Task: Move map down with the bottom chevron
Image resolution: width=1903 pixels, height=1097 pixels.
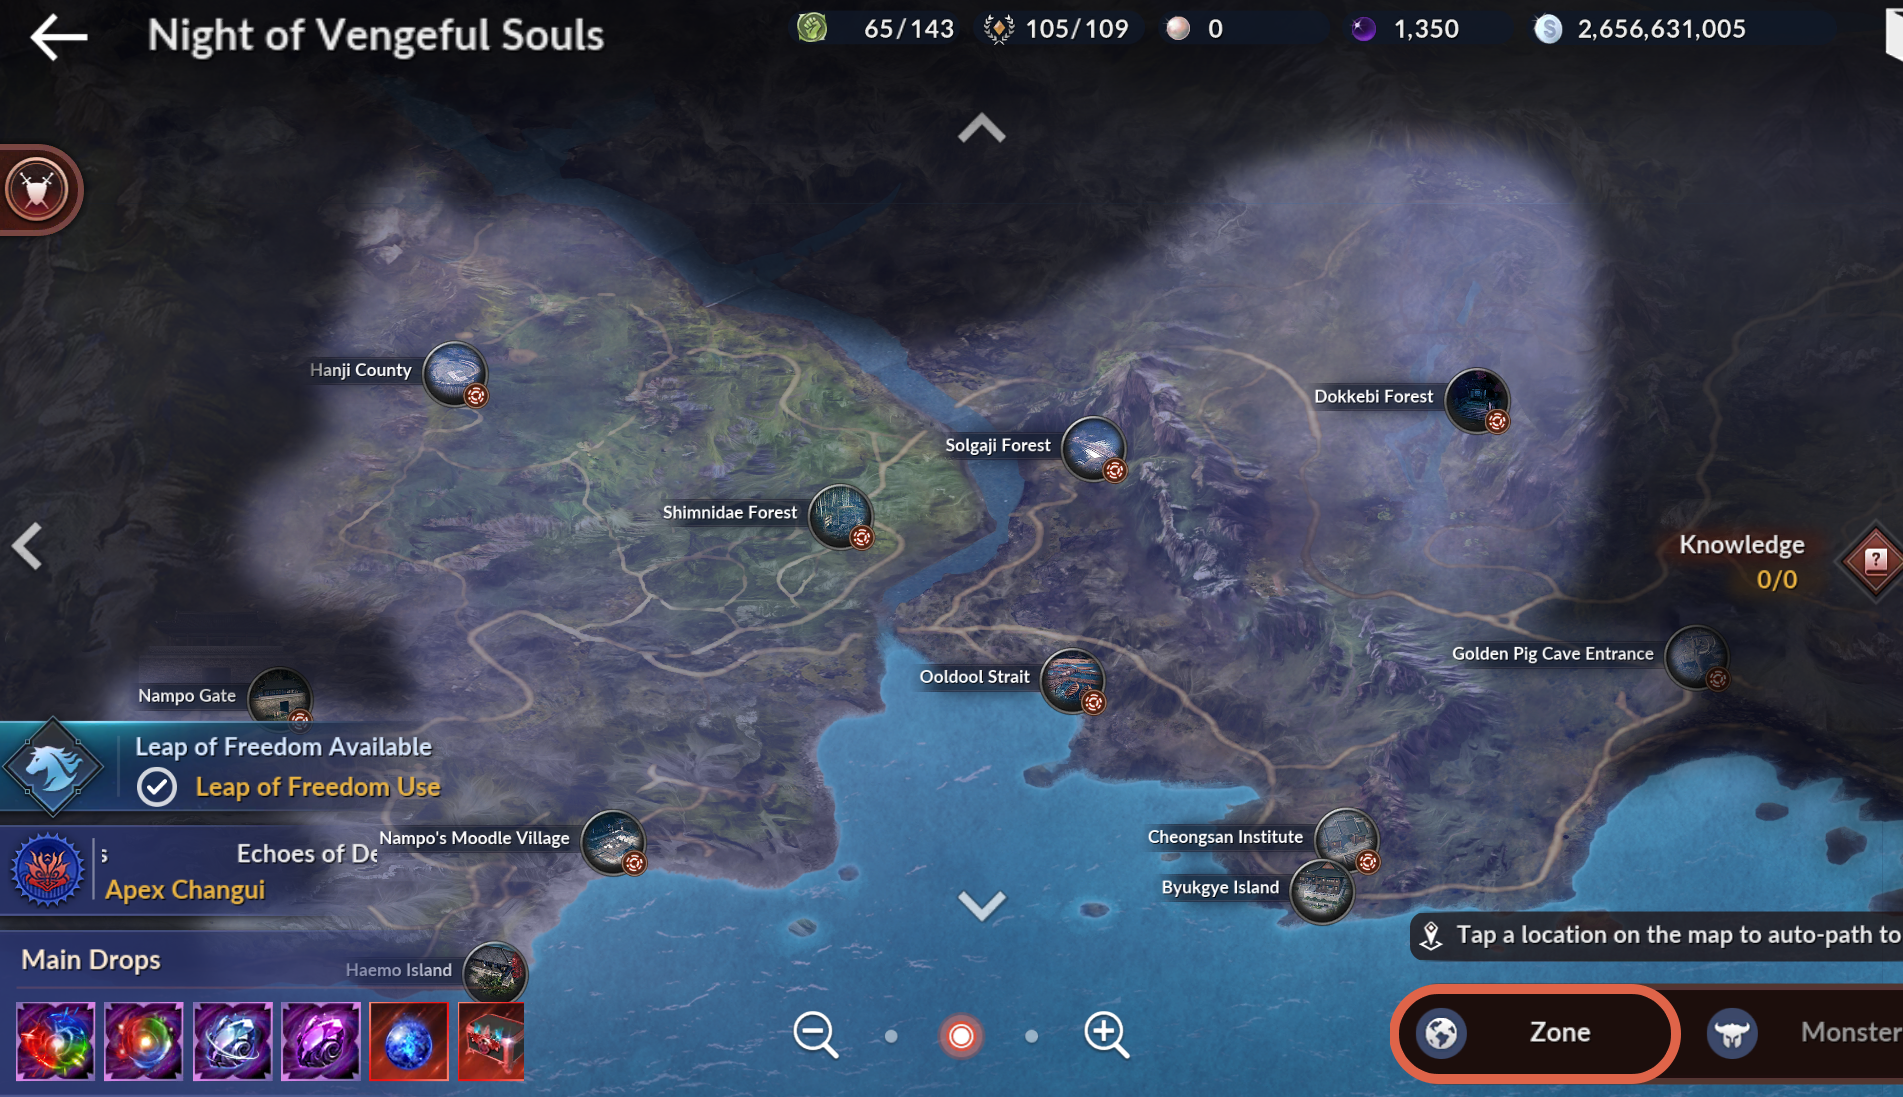Action: click(981, 905)
